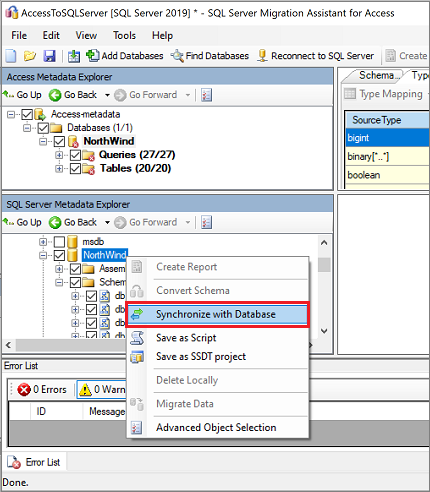Collapse the NorthWind node in SQL Server explorer
Image resolution: width=430 pixels, height=492 pixels.
point(43,256)
